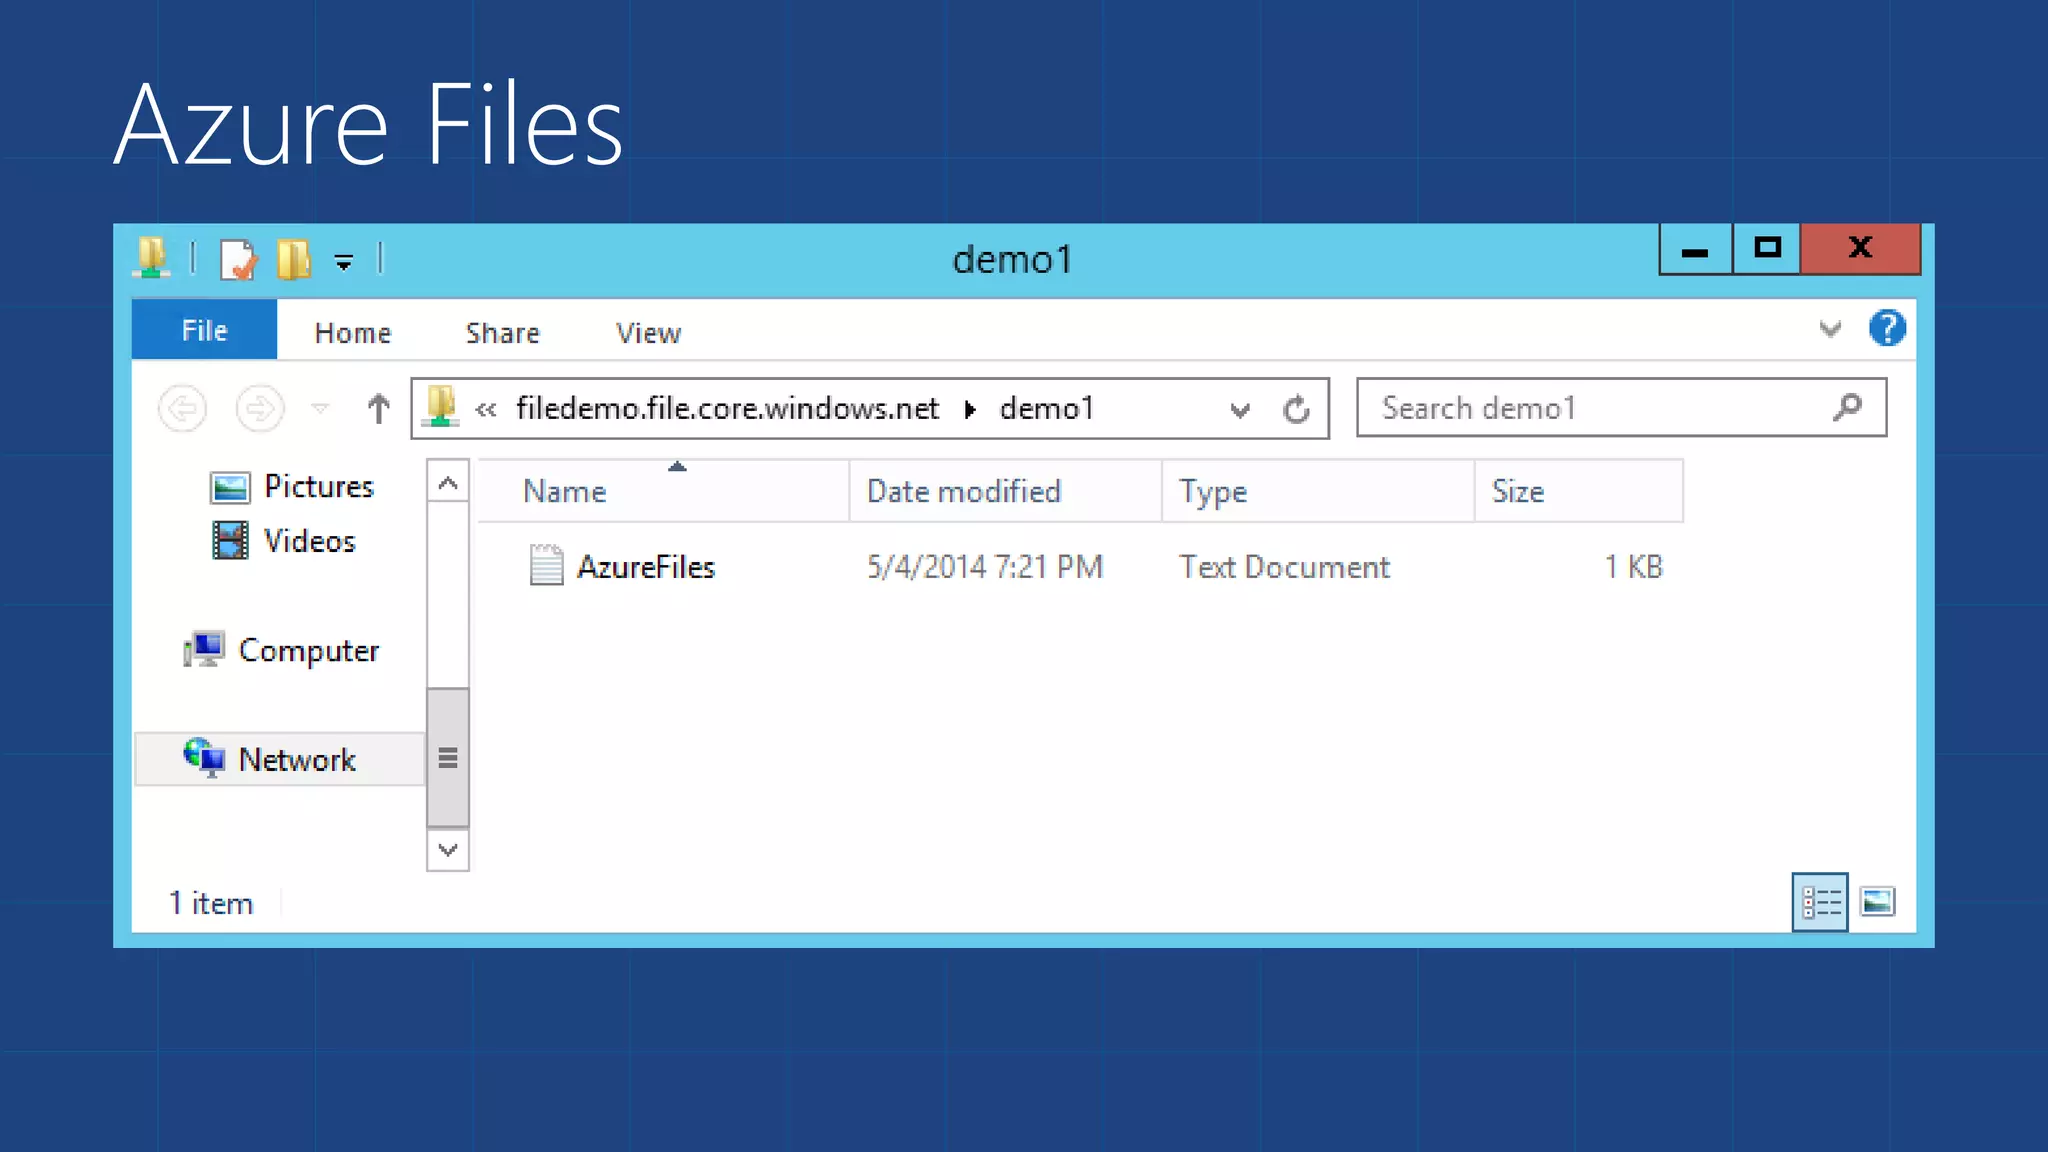Screen dimensions: 2048x1152
Task: Sort files by Date modified column
Action: tap(1005, 491)
